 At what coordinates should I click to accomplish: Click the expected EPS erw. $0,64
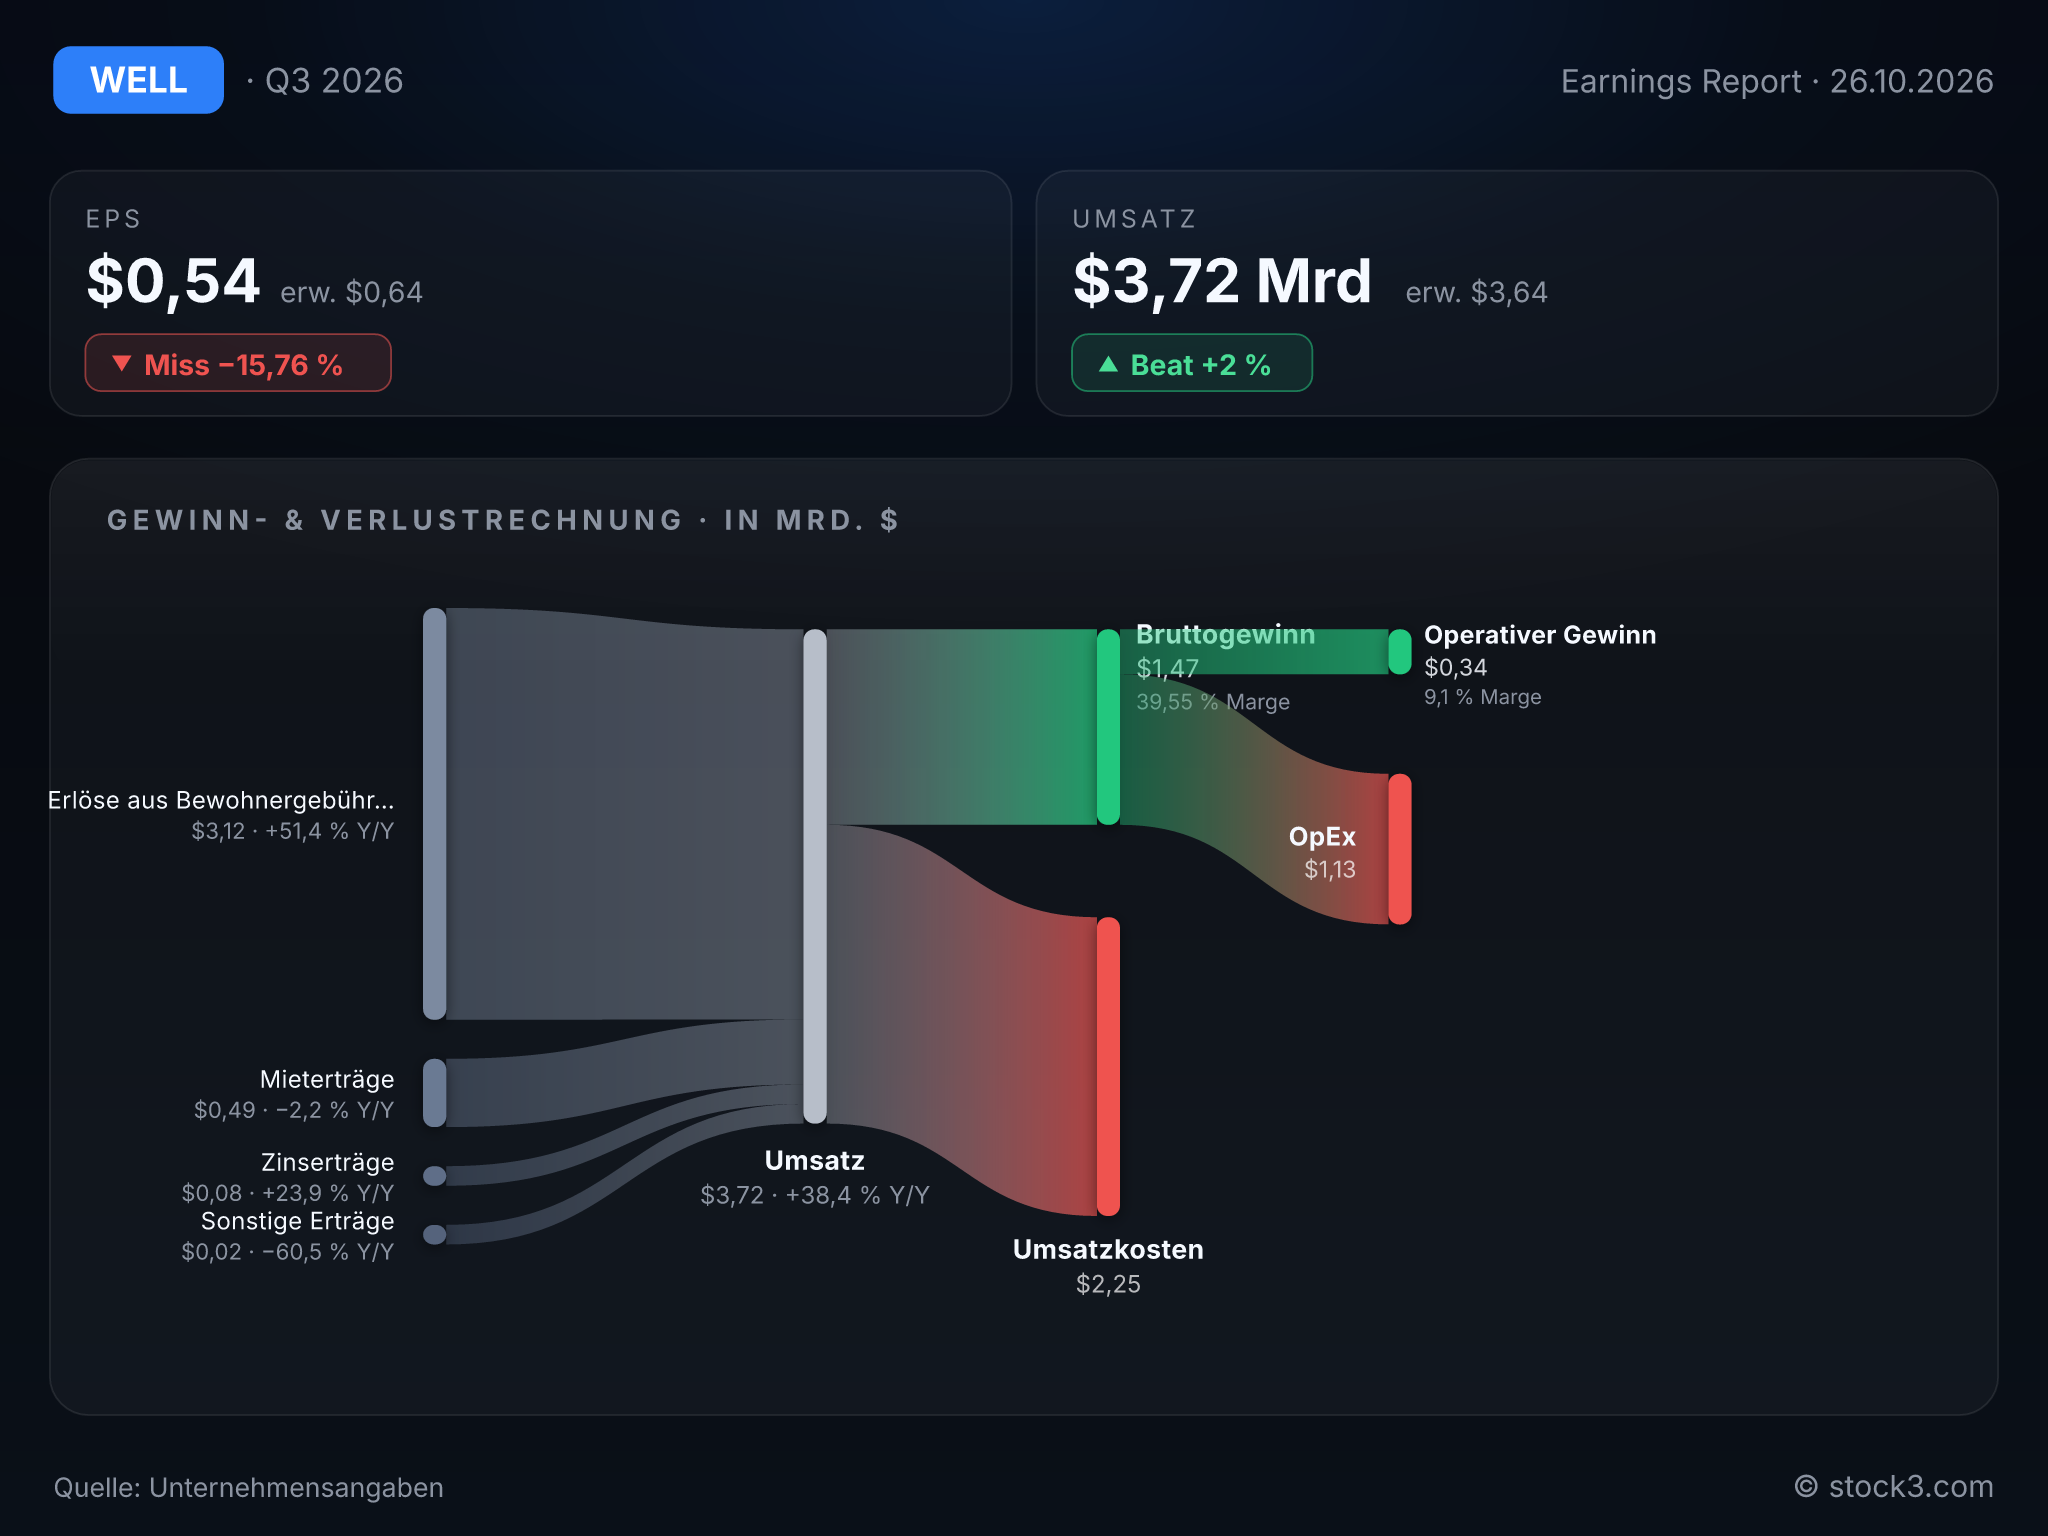(x=352, y=292)
